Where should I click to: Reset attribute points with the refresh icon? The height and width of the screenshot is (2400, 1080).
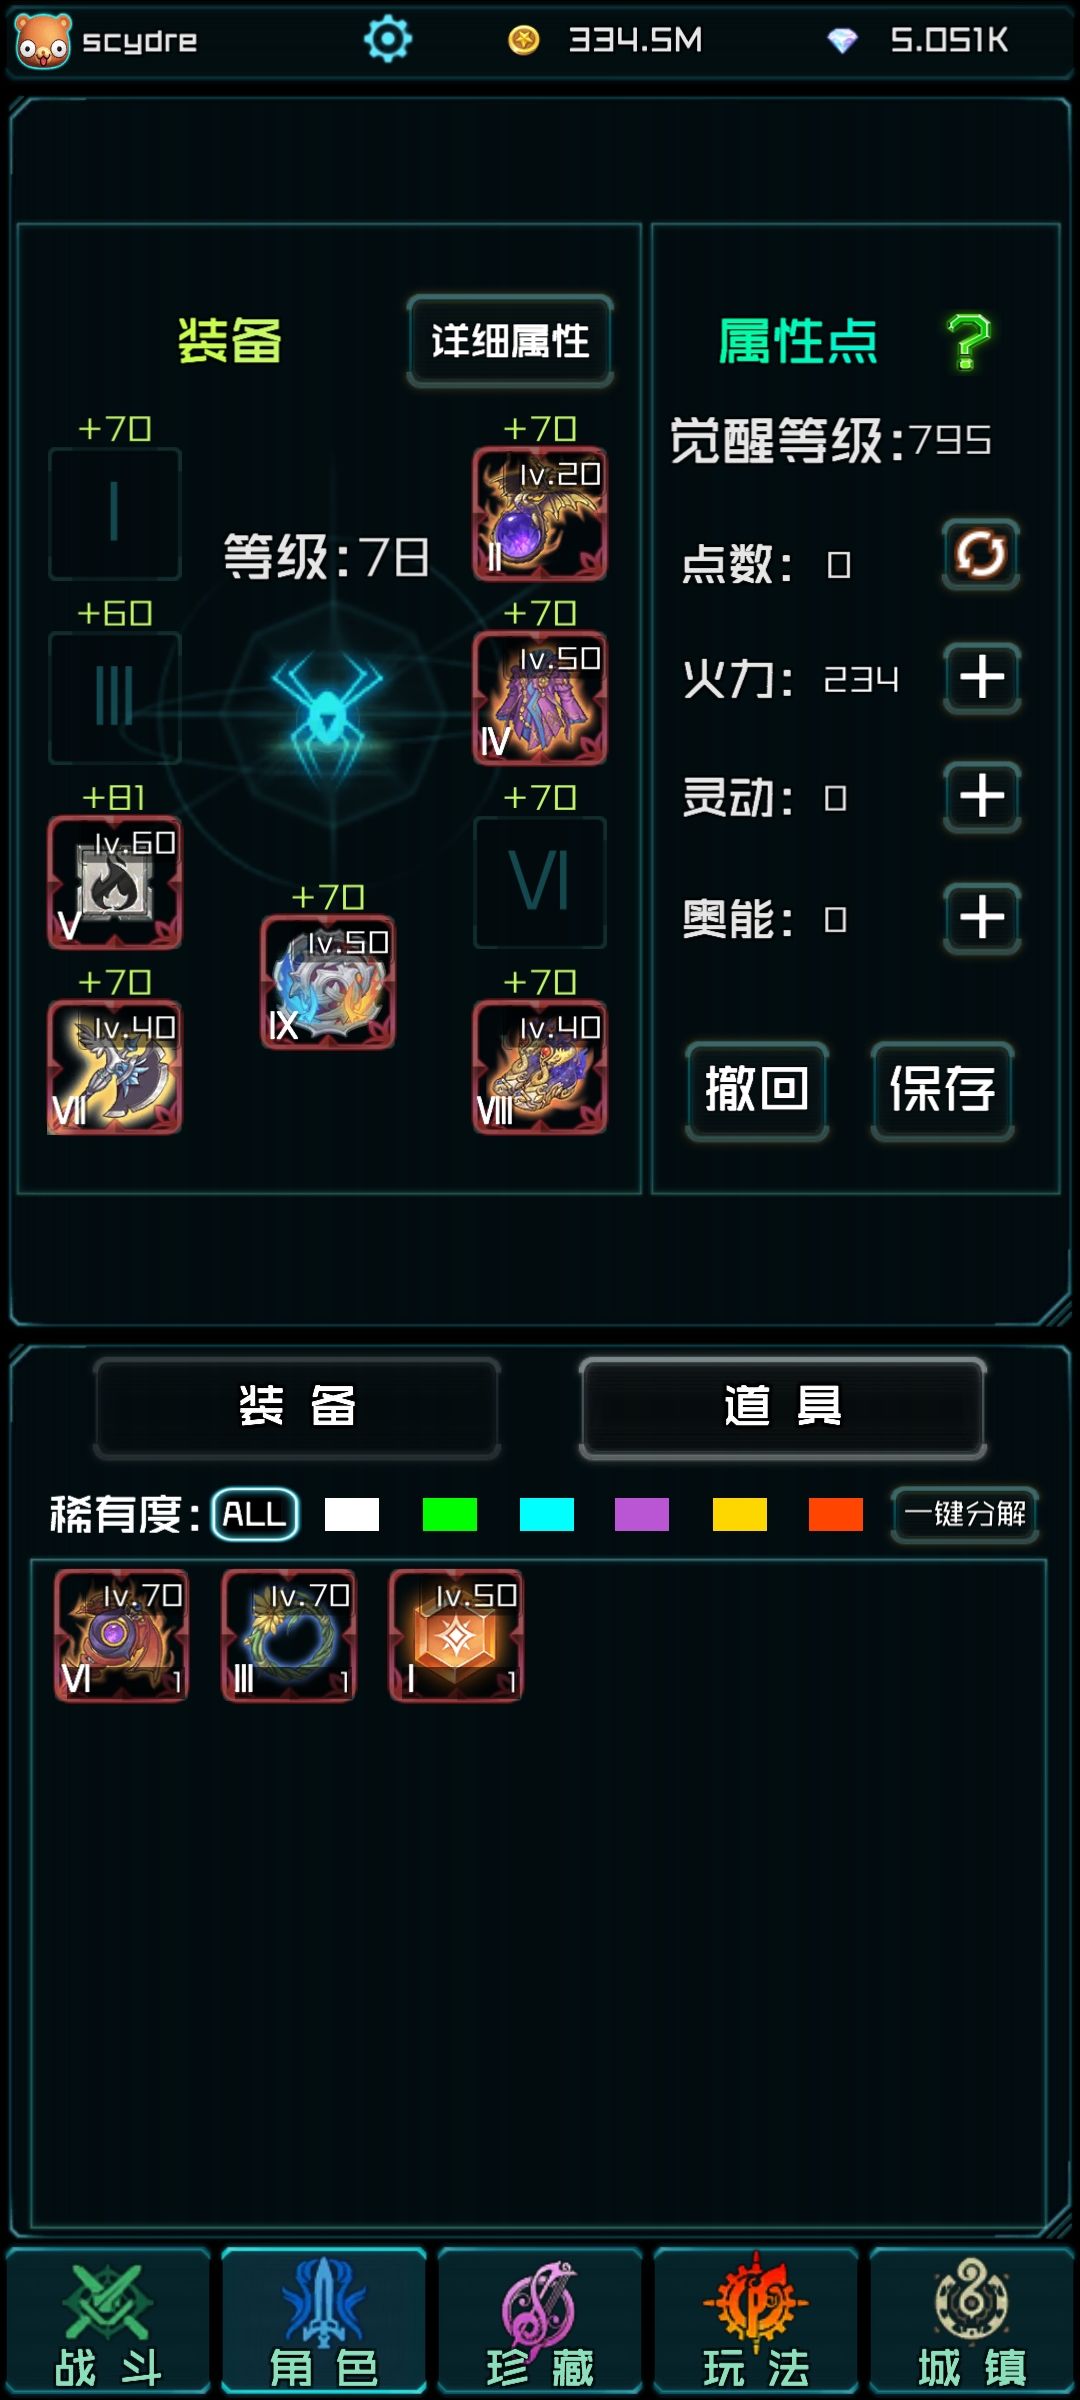pos(981,554)
